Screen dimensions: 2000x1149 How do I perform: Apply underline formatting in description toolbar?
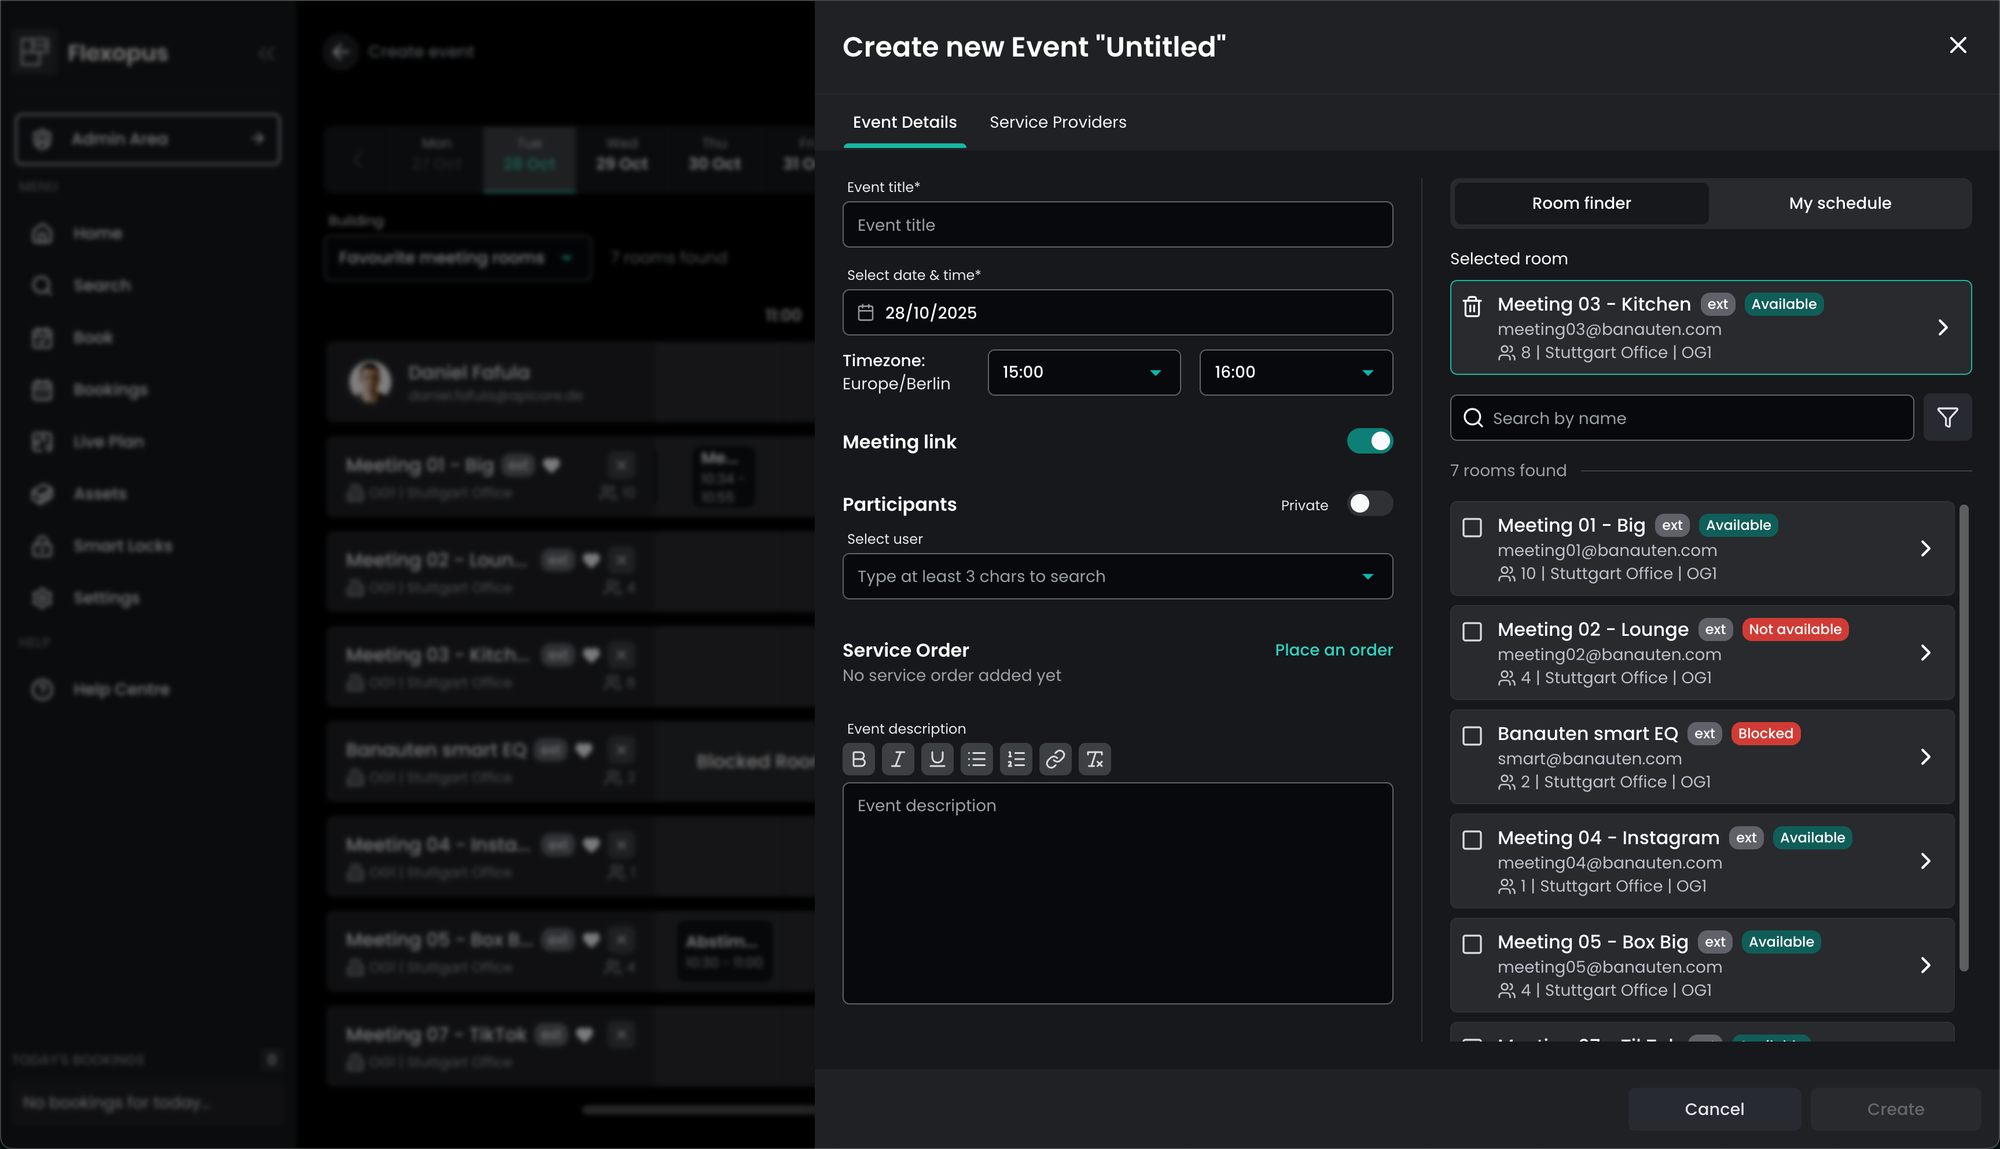click(937, 759)
